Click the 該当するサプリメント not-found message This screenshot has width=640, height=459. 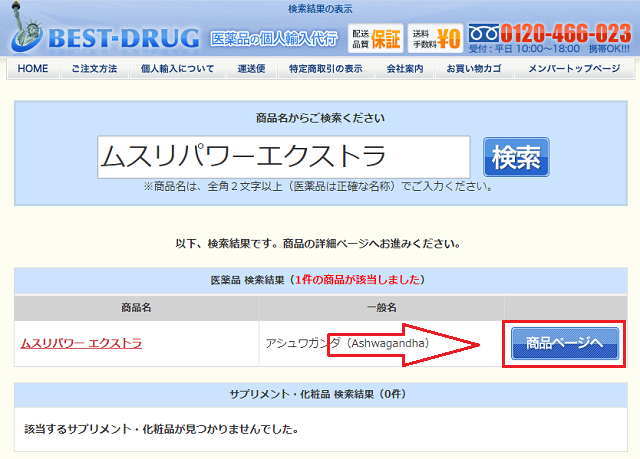[161, 429]
